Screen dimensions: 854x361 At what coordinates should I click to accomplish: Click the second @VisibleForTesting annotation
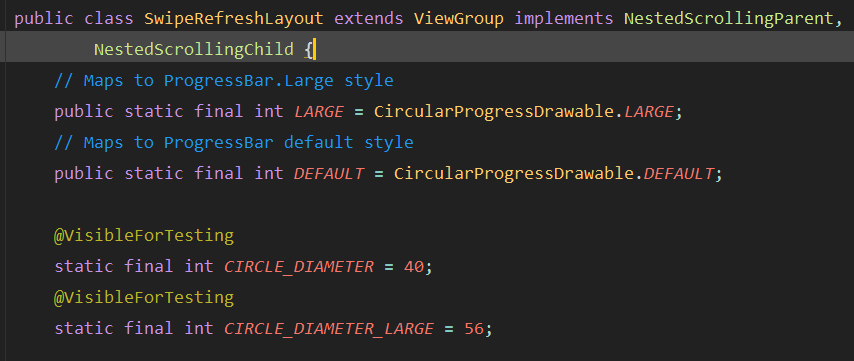pyautogui.click(x=144, y=298)
